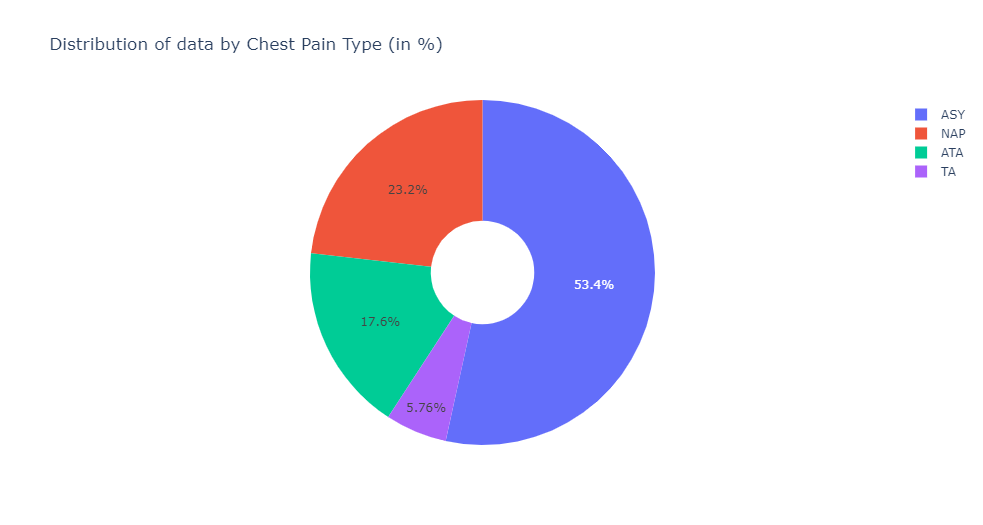Click the 23.2% percentage label
The width and height of the screenshot is (983, 525).
point(408,189)
